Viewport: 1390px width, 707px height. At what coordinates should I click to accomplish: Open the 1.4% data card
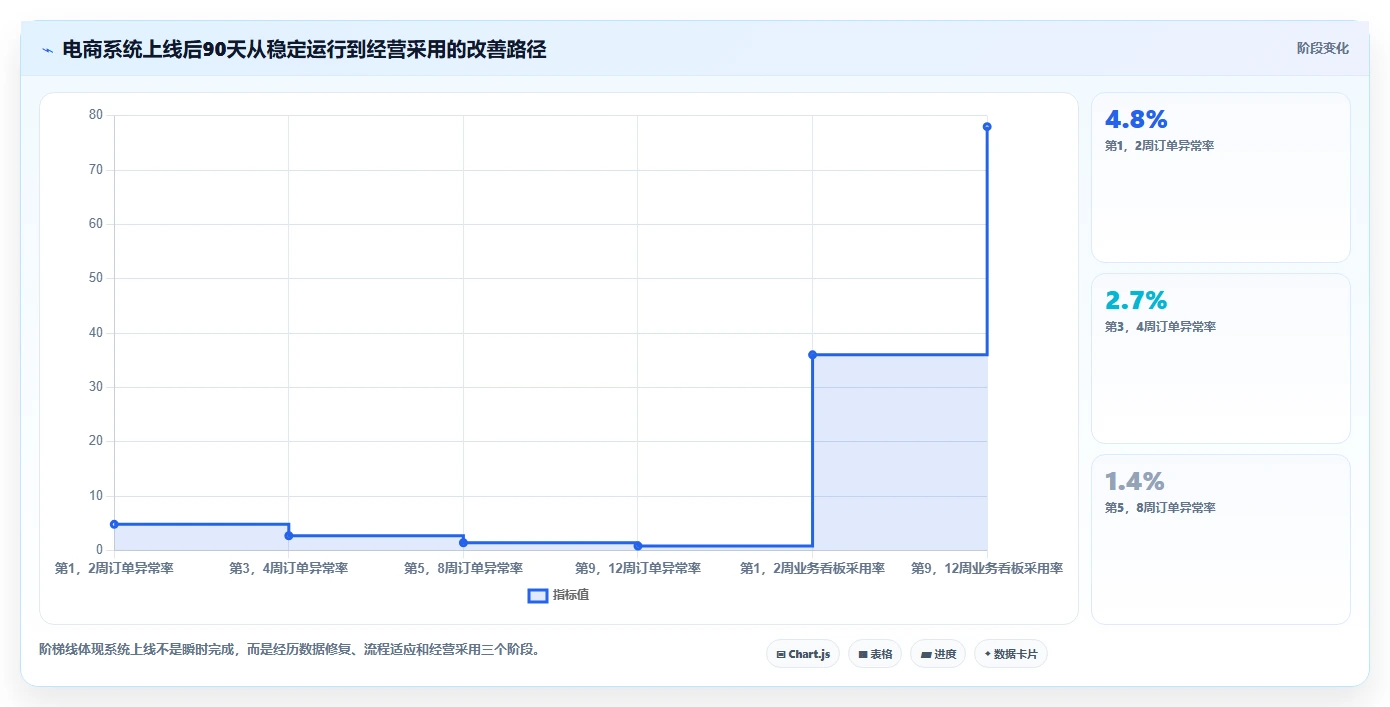click(x=1221, y=540)
